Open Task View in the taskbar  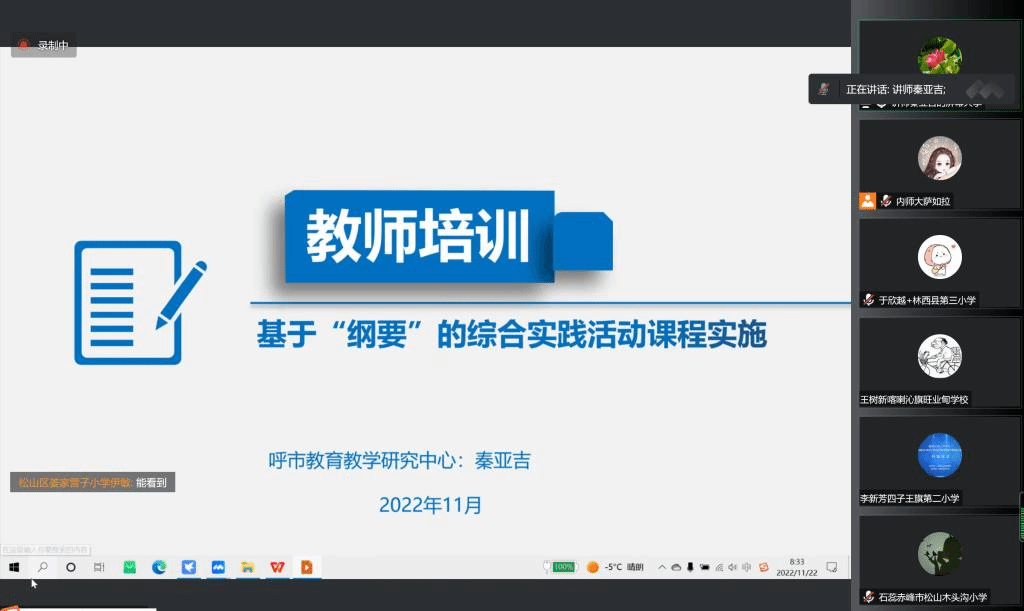coord(99,567)
